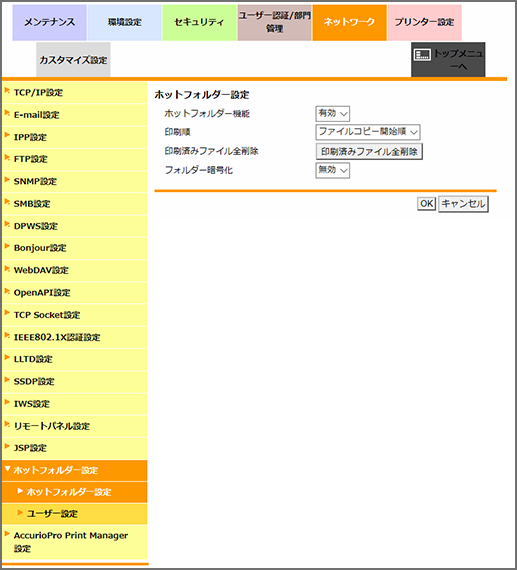Select ホットフォルダー設定 submenu item

pos(75,492)
